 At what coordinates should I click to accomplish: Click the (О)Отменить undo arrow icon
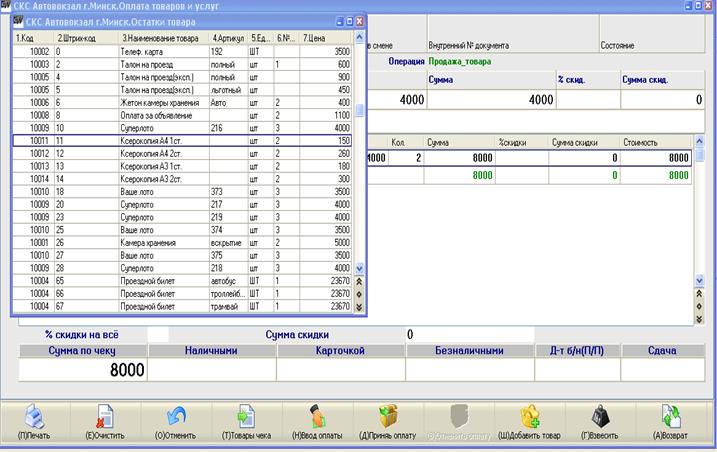click(x=176, y=417)
